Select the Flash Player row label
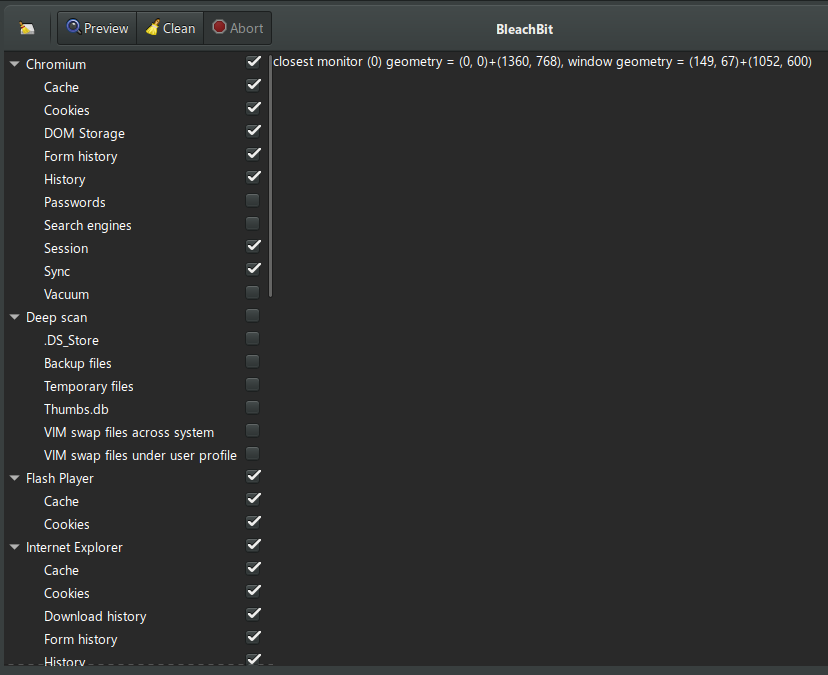 coord(60,479)
